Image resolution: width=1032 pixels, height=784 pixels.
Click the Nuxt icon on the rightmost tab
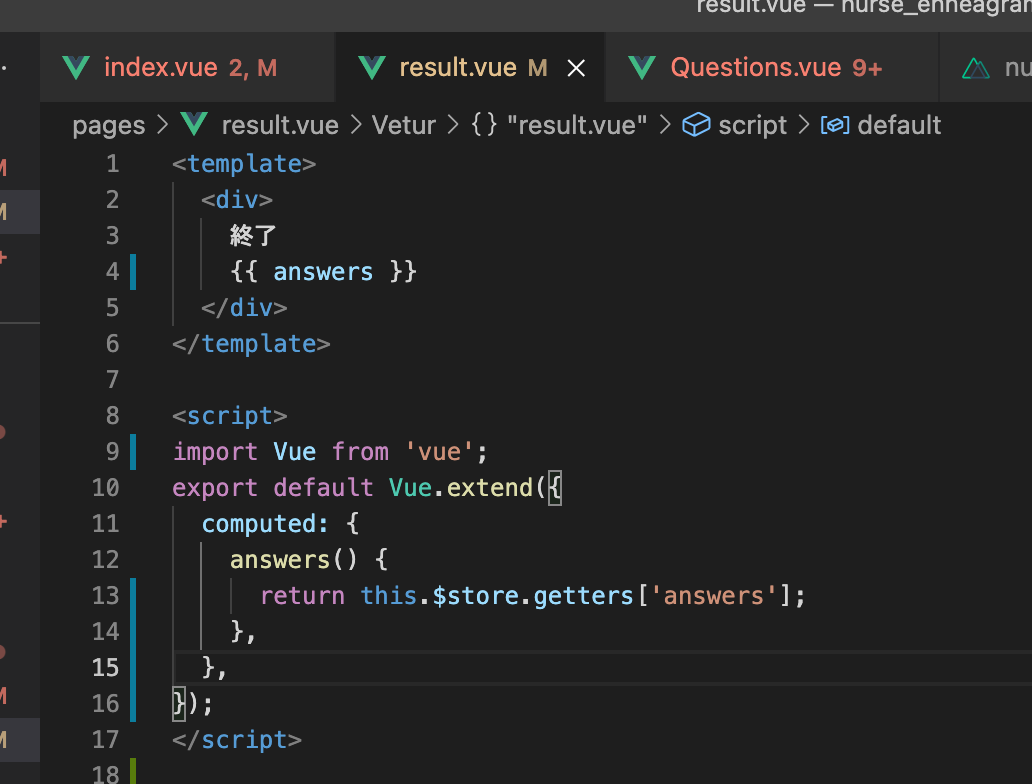click(974, 68)
